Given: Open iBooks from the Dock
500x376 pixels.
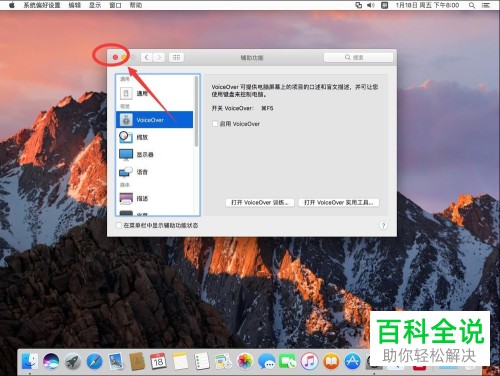Looking at the screenshot, I should 331,361.
